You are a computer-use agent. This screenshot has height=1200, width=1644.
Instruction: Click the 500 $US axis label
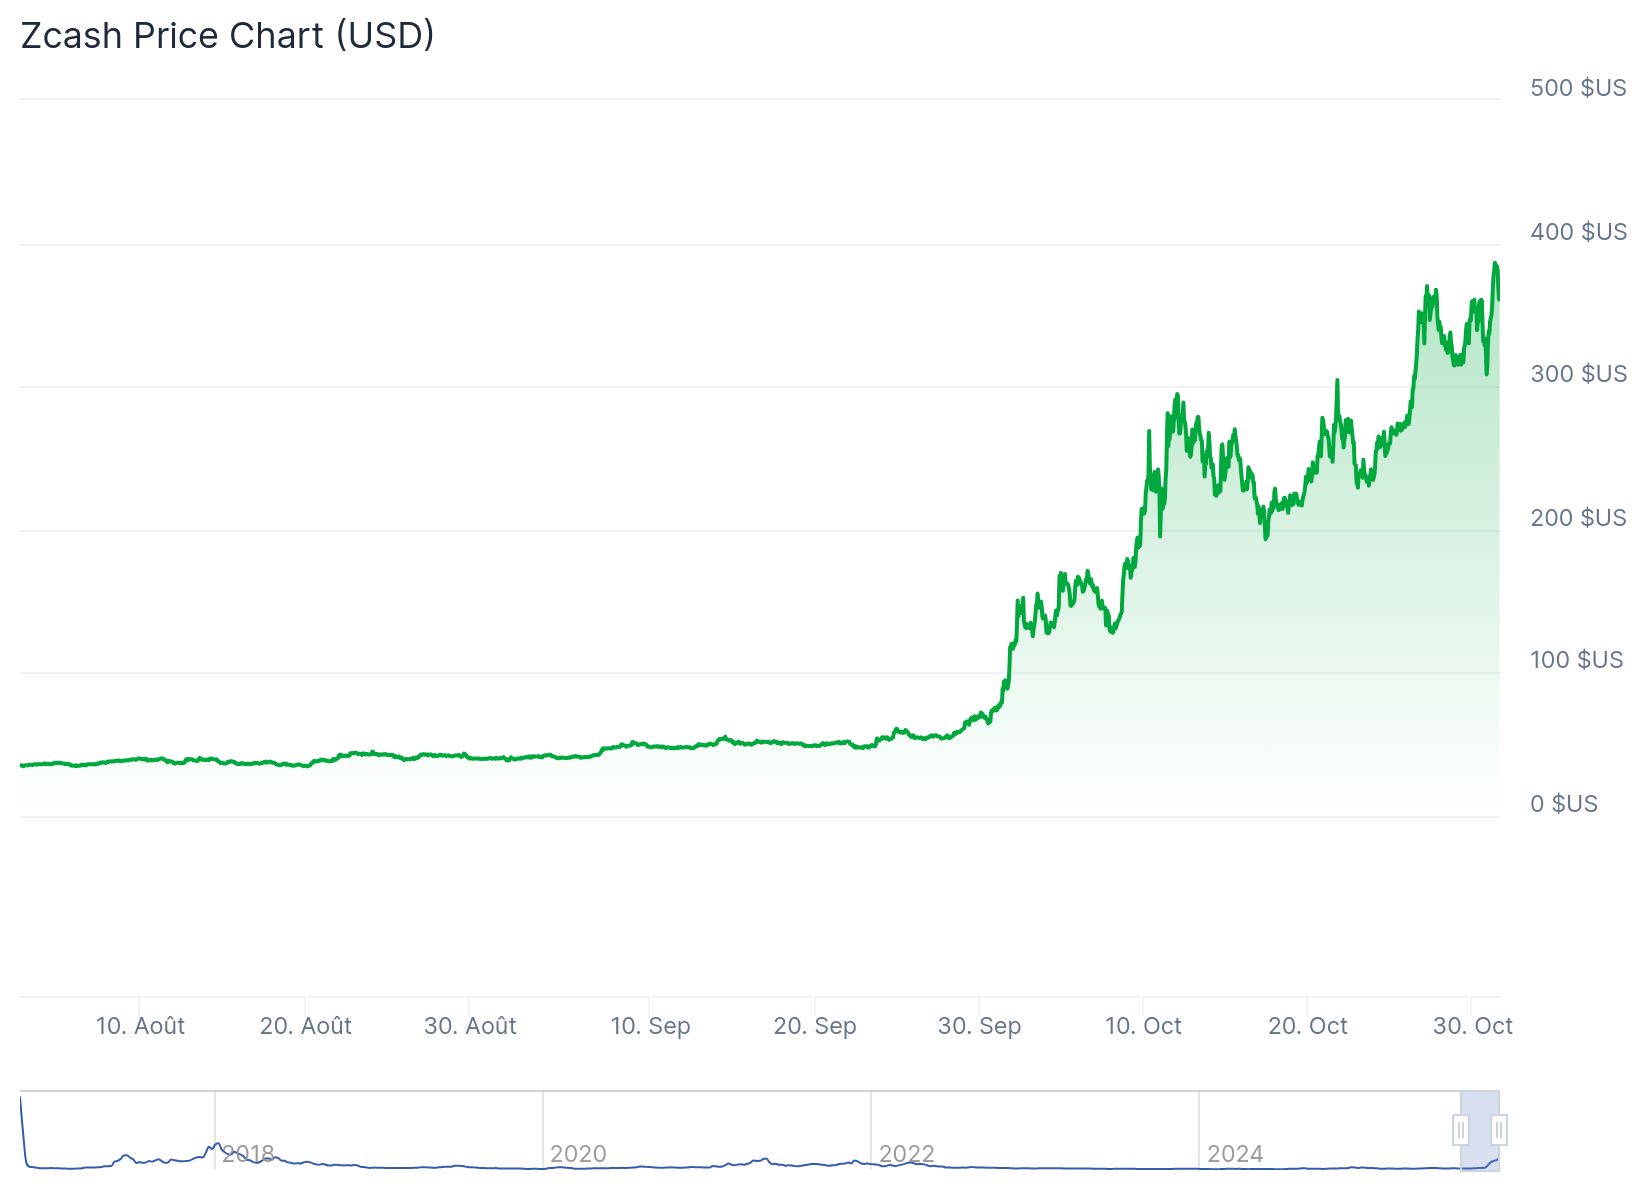(x=1578, y=88)
